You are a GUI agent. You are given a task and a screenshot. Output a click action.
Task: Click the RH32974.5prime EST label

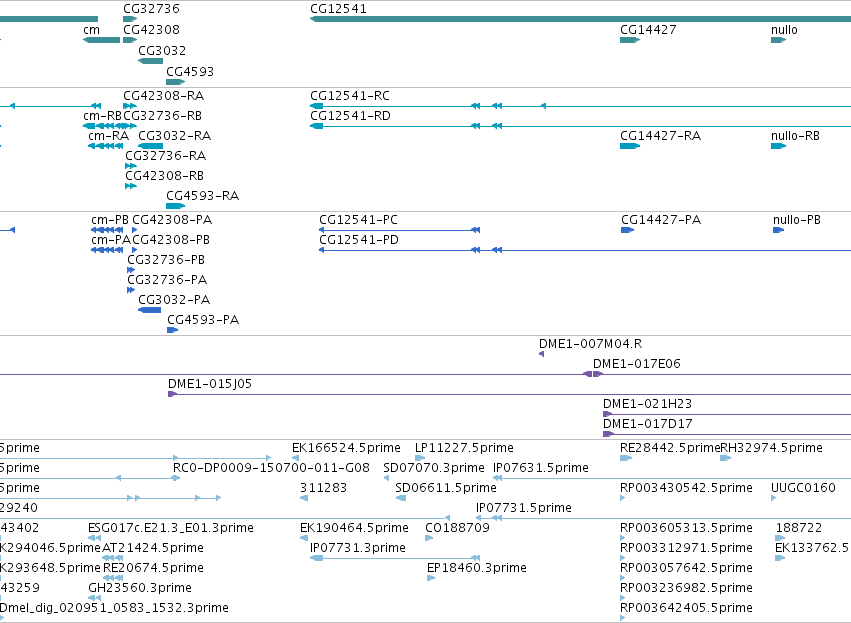coord(771,448)
